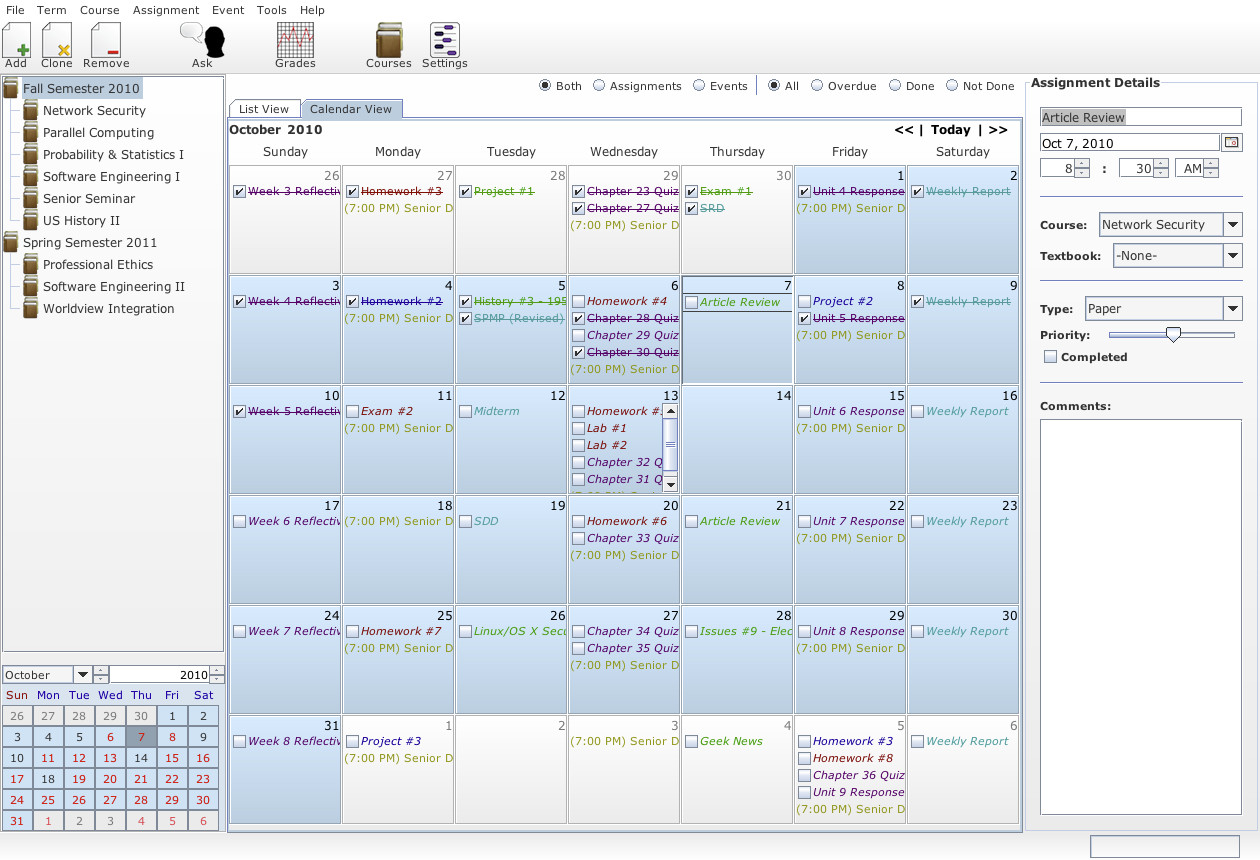Increase the year 2010 stepper
Screen dimensions: 1260x860
(x=217, y=671)
